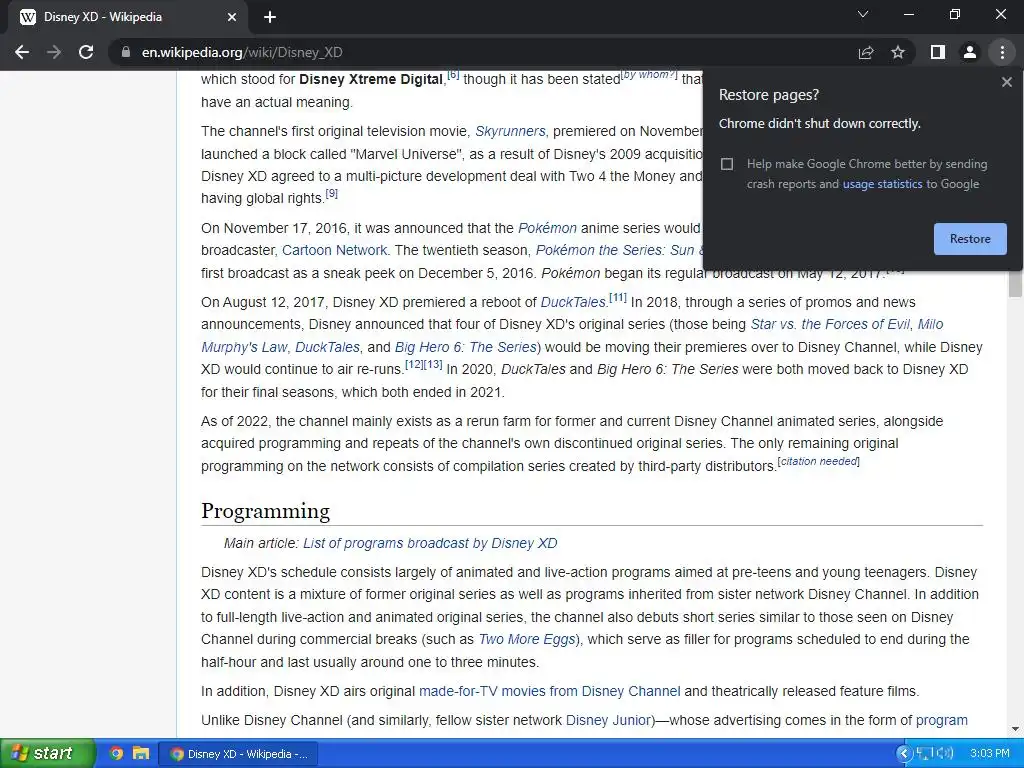Click the Programming section heading
This screenshot has width=1024, height=768.
pos(265,511)
